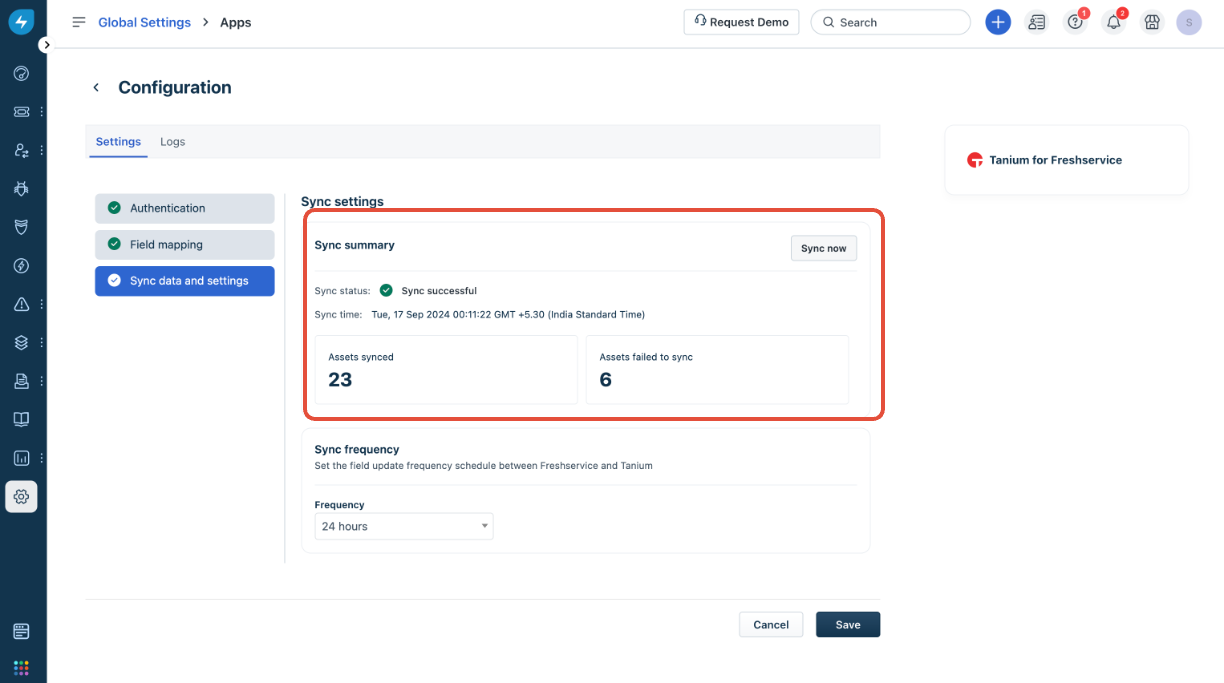1224x683 pixels.
Task: Click the Assets synced count 23
Action: pyautogui.click(x=340, y=380)
